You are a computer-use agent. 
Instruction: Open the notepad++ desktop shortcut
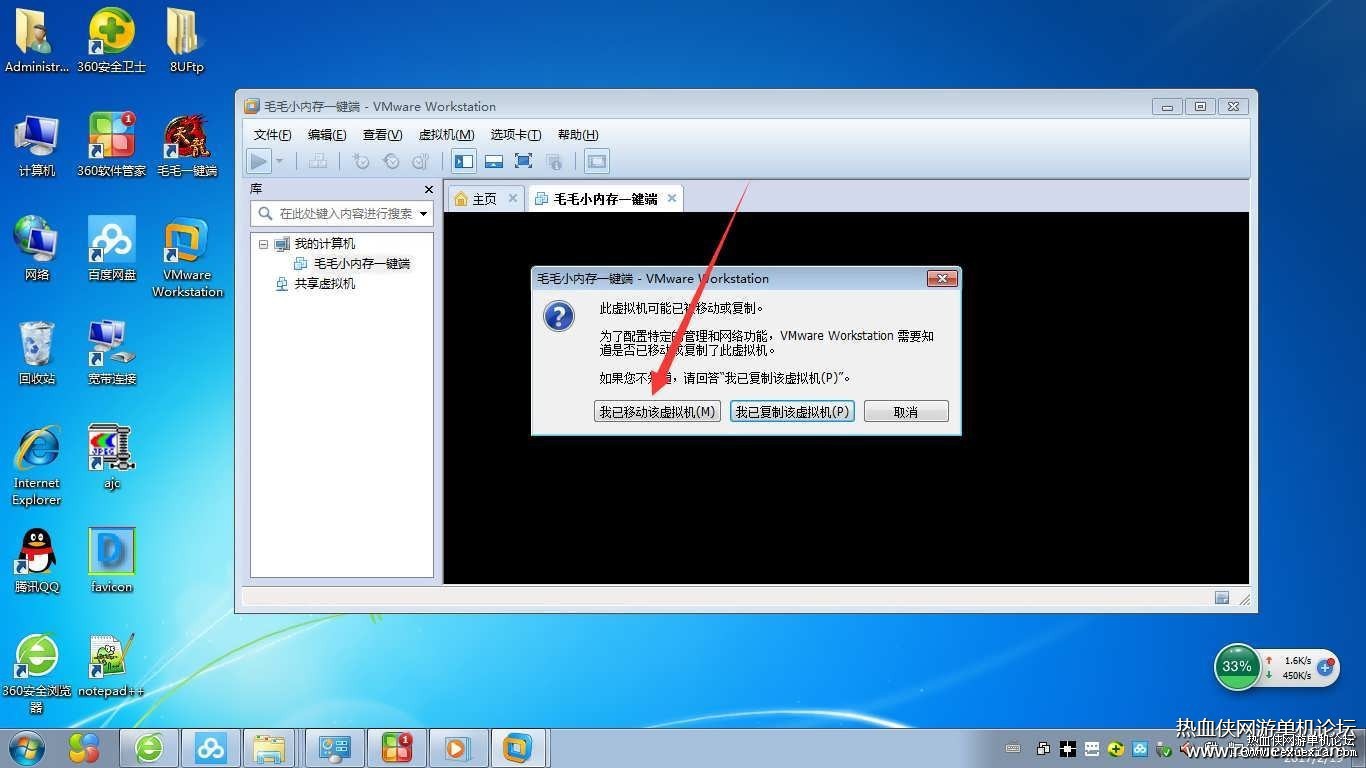point(112,665)
